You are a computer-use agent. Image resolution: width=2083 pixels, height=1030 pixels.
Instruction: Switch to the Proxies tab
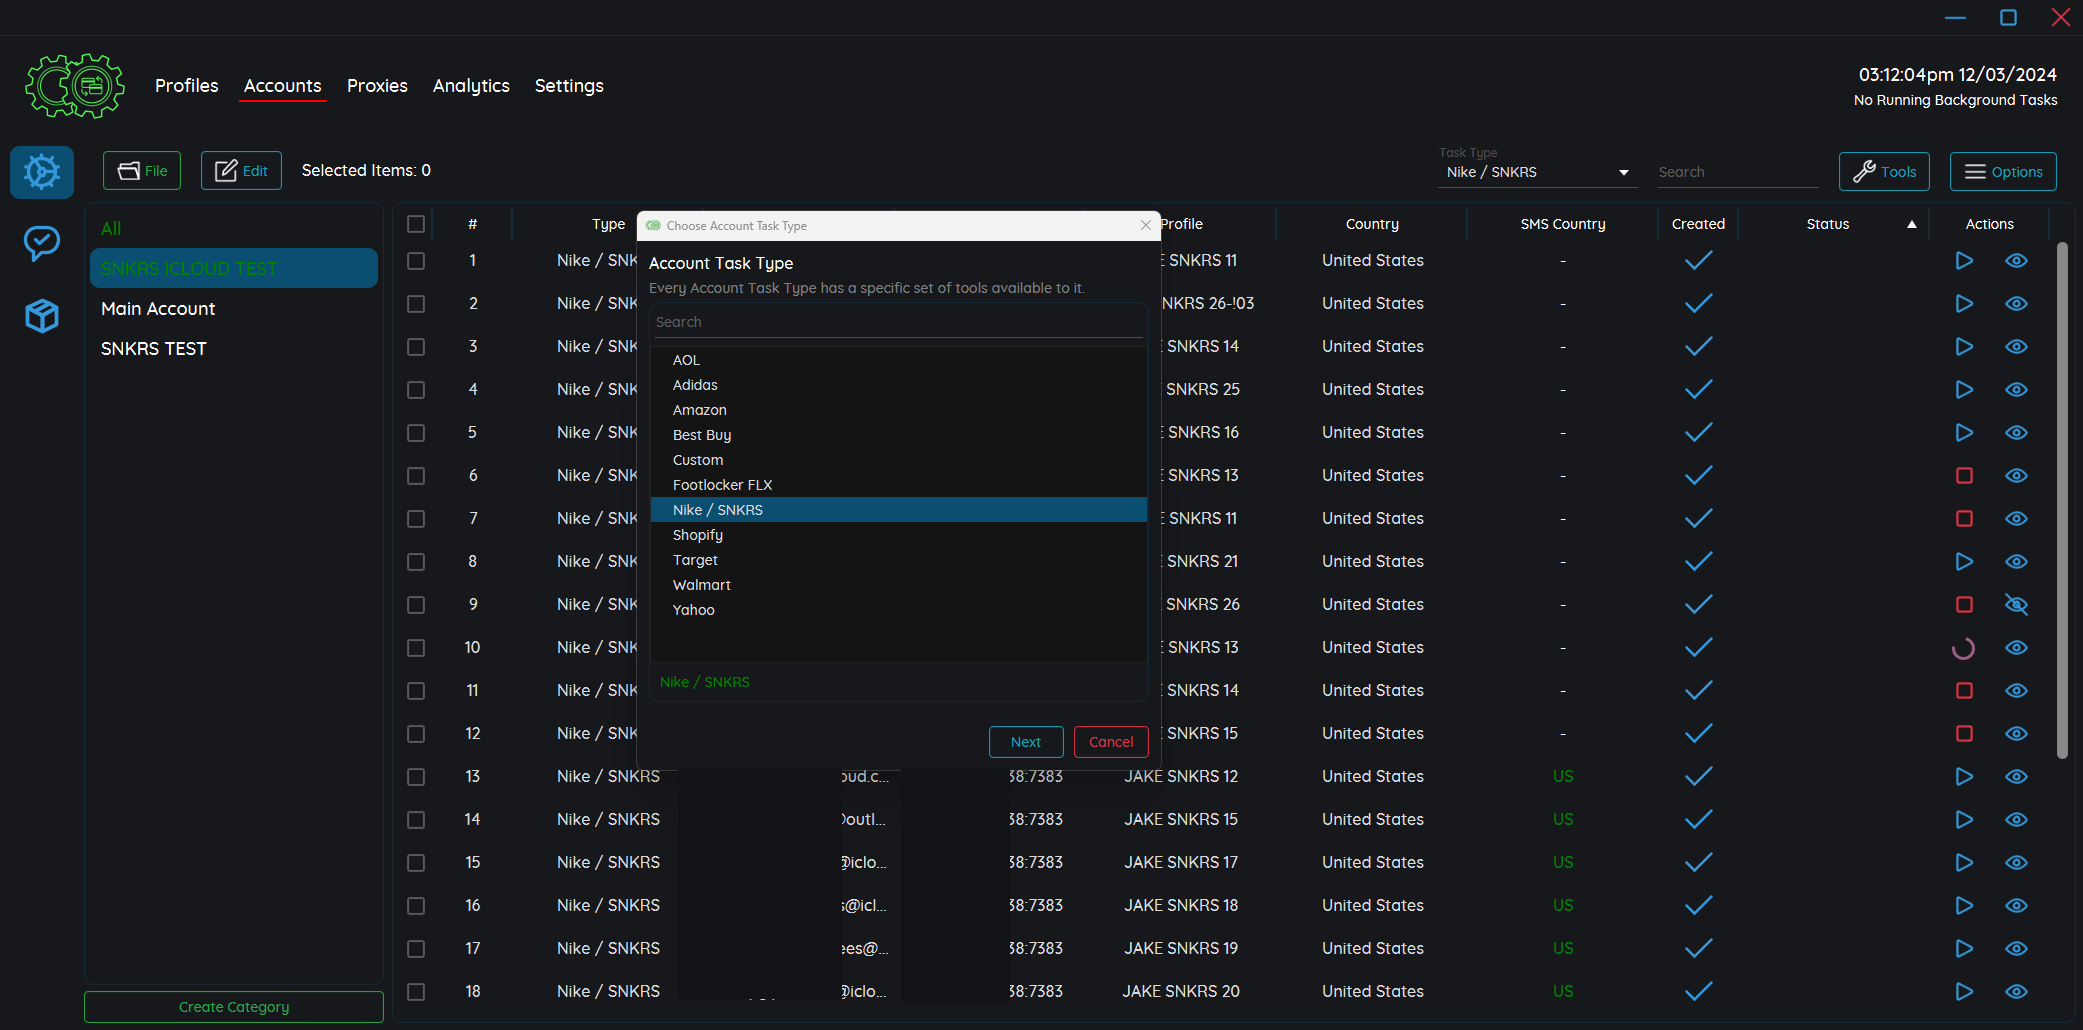point(377,86)
